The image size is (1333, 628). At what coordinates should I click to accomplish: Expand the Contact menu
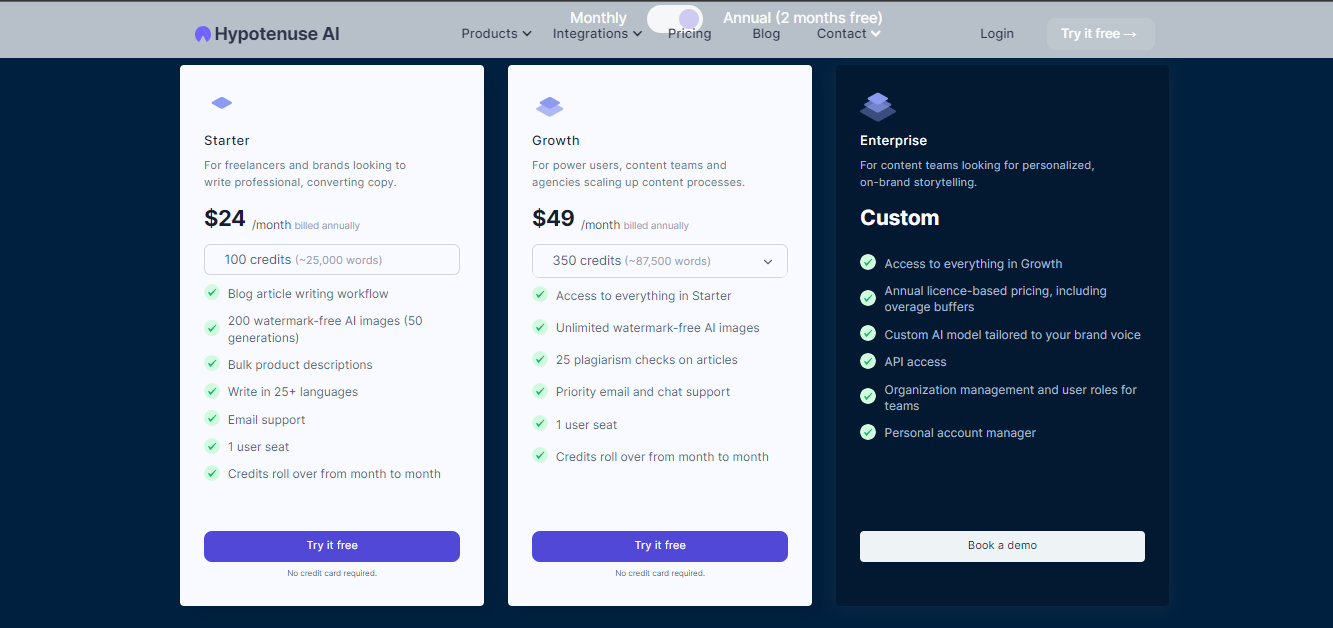tap(849, 34)
